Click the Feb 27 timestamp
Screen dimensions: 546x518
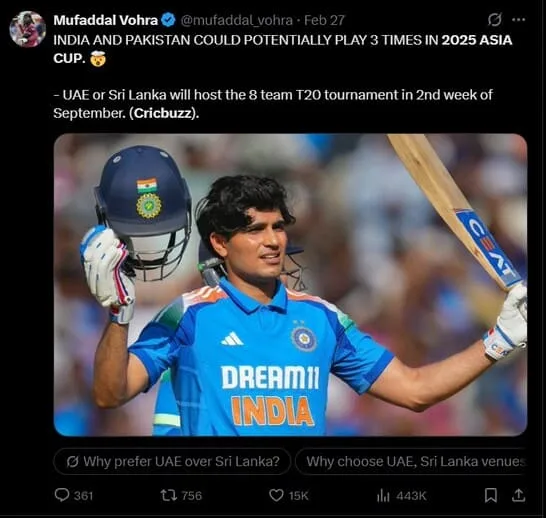click(x=324, y=20)
